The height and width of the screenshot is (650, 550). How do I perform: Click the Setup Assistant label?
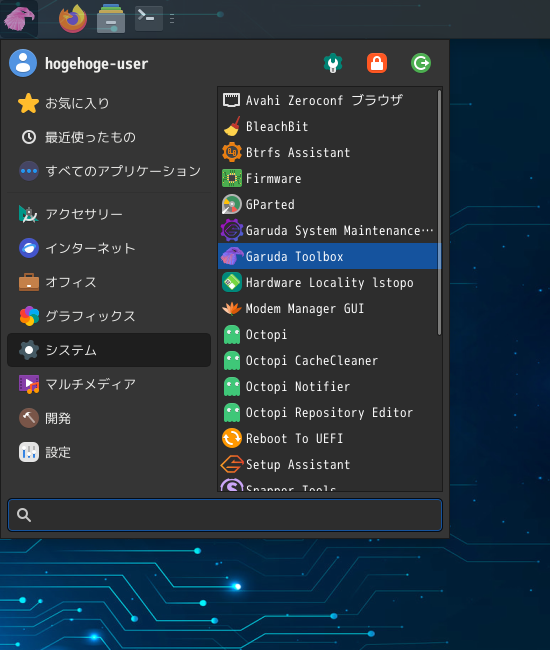coord(298,465)
